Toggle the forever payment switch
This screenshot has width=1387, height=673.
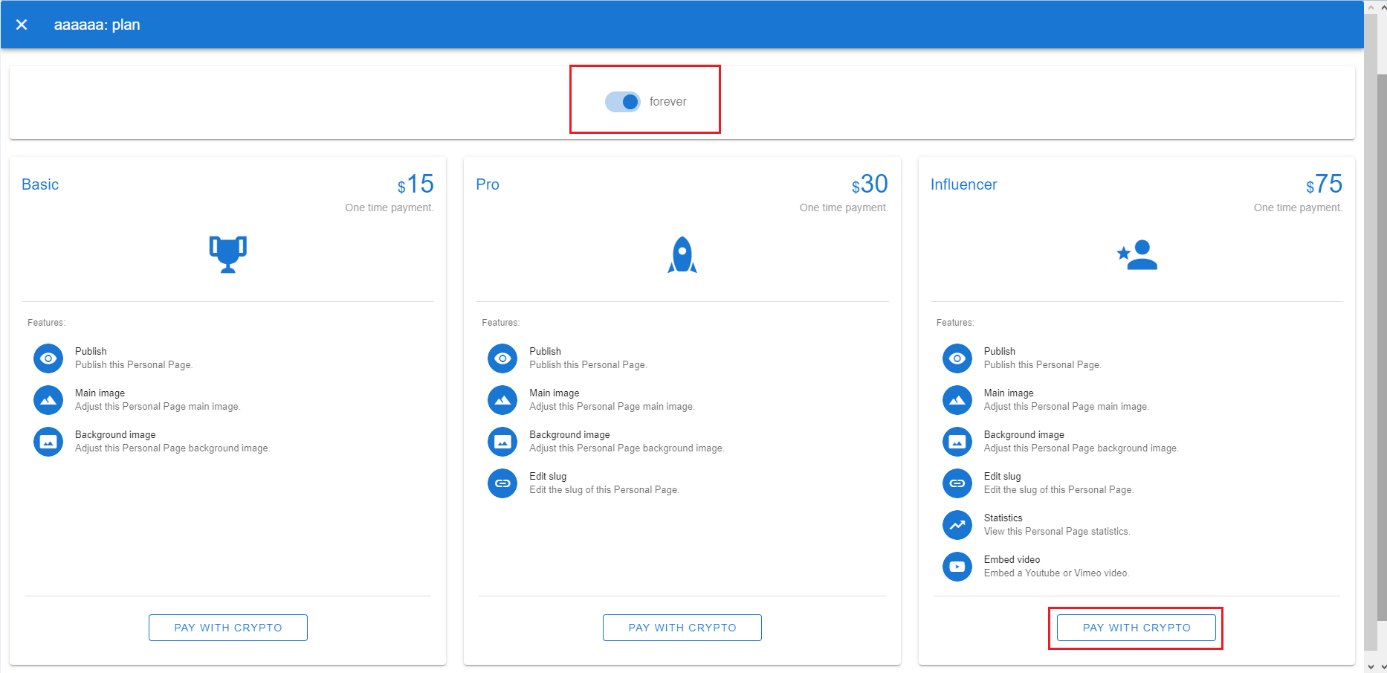pos(622,101)
